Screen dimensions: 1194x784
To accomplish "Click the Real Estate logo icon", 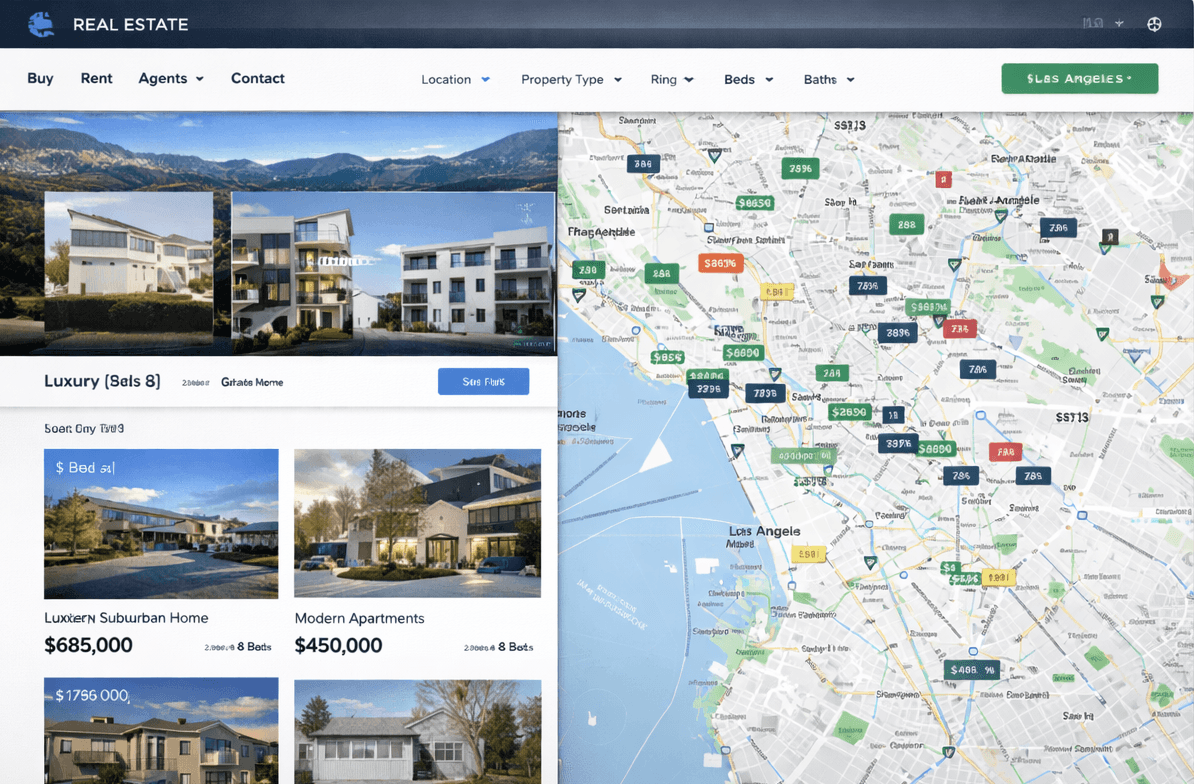I will pyautogui.click(x=41, y=23).
